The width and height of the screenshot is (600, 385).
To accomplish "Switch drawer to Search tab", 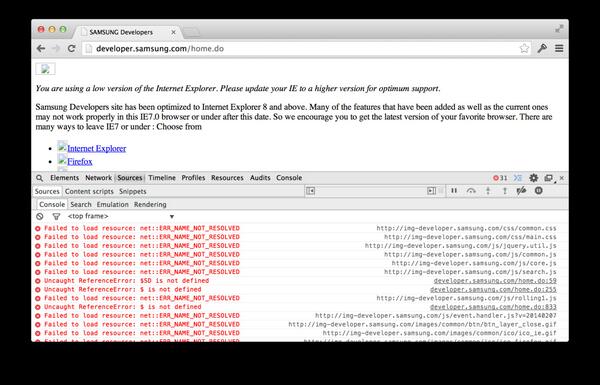I will (81, 204).
